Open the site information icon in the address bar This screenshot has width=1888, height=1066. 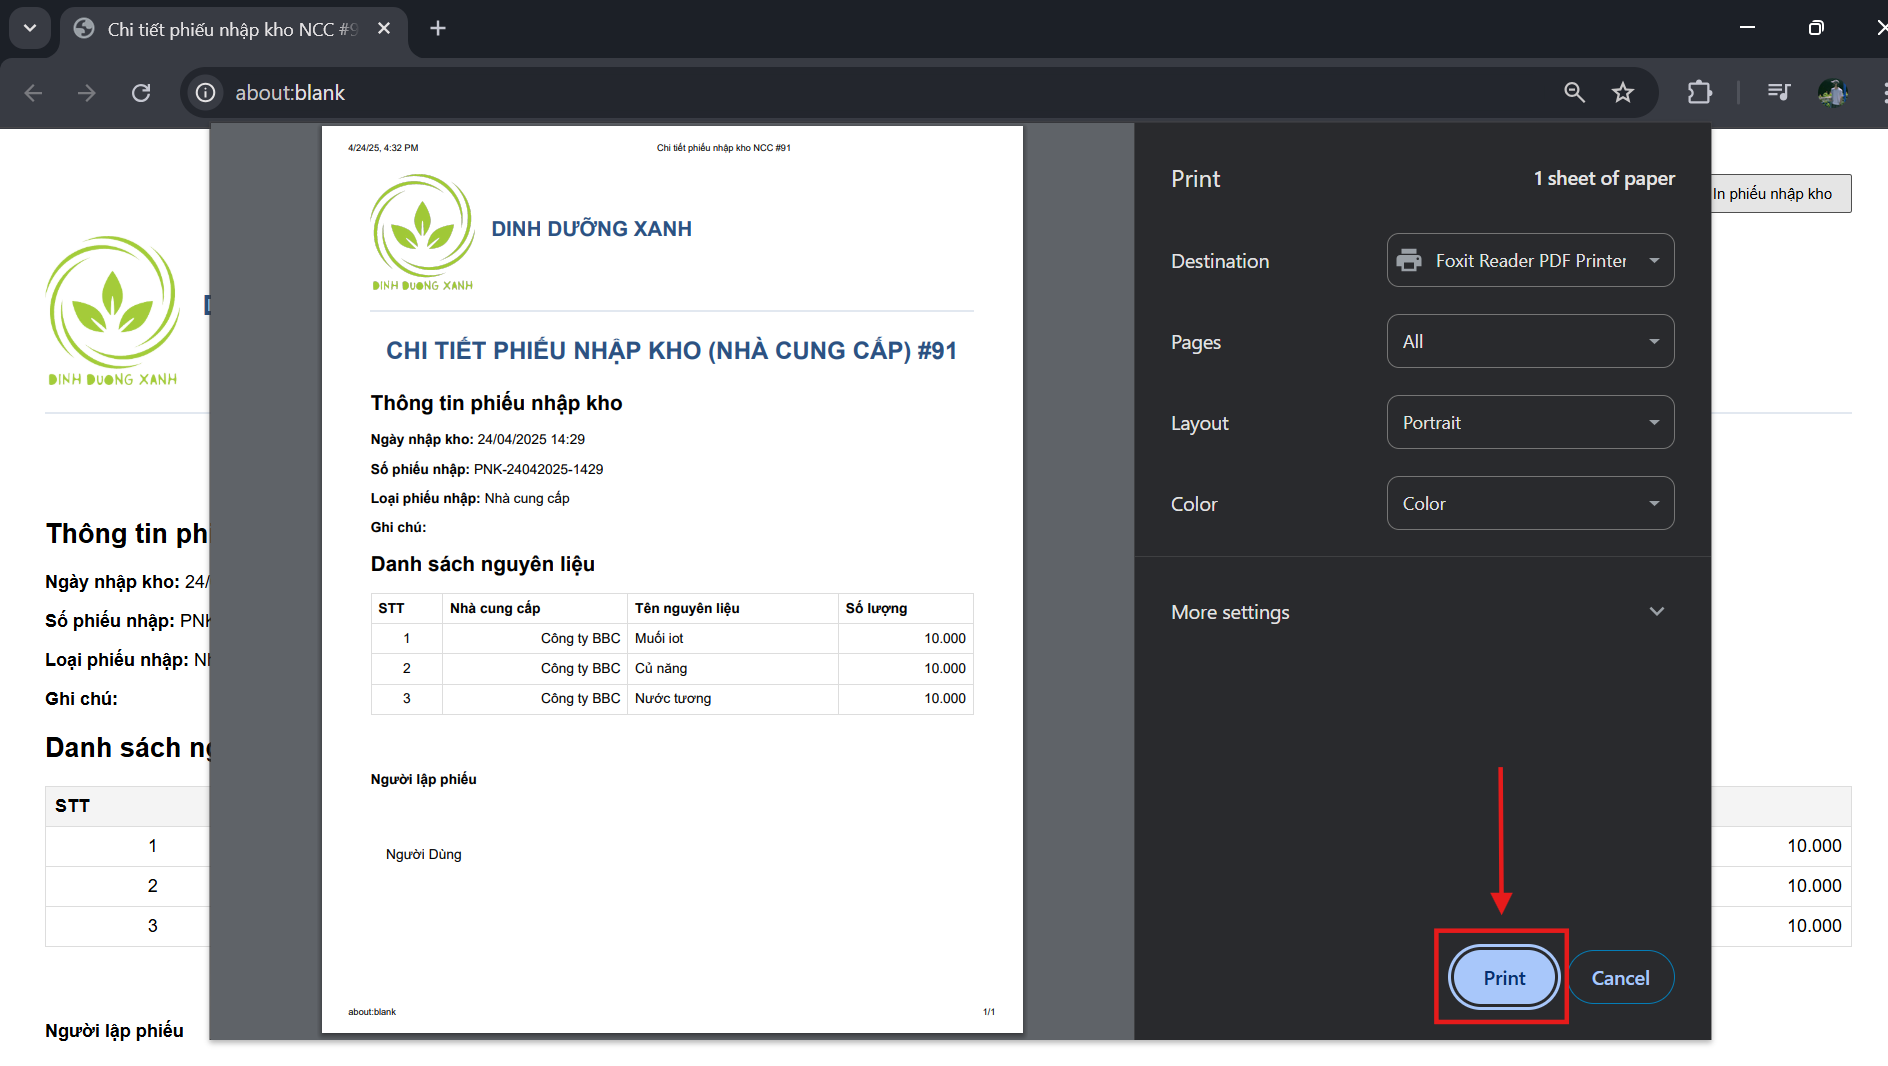click(205, 93)
